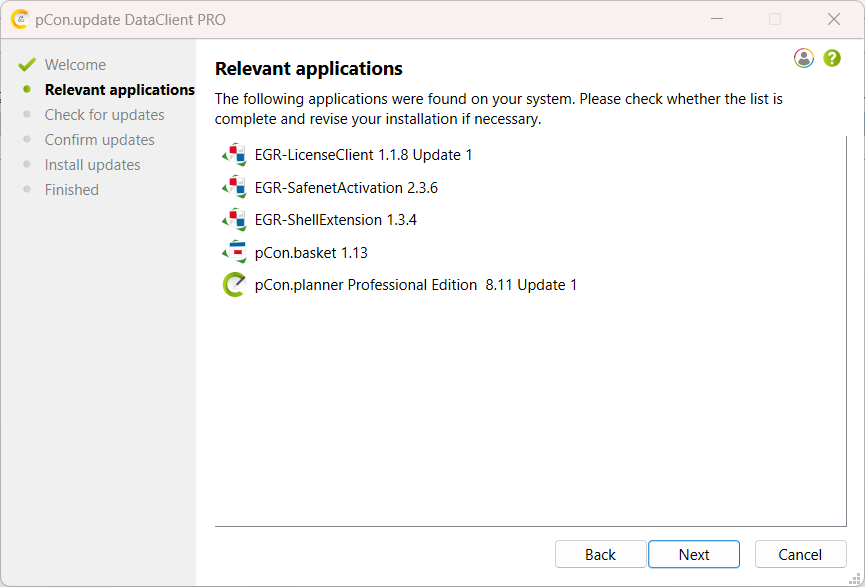
Task: Go back with the Back button
Action: coord(600,554)
